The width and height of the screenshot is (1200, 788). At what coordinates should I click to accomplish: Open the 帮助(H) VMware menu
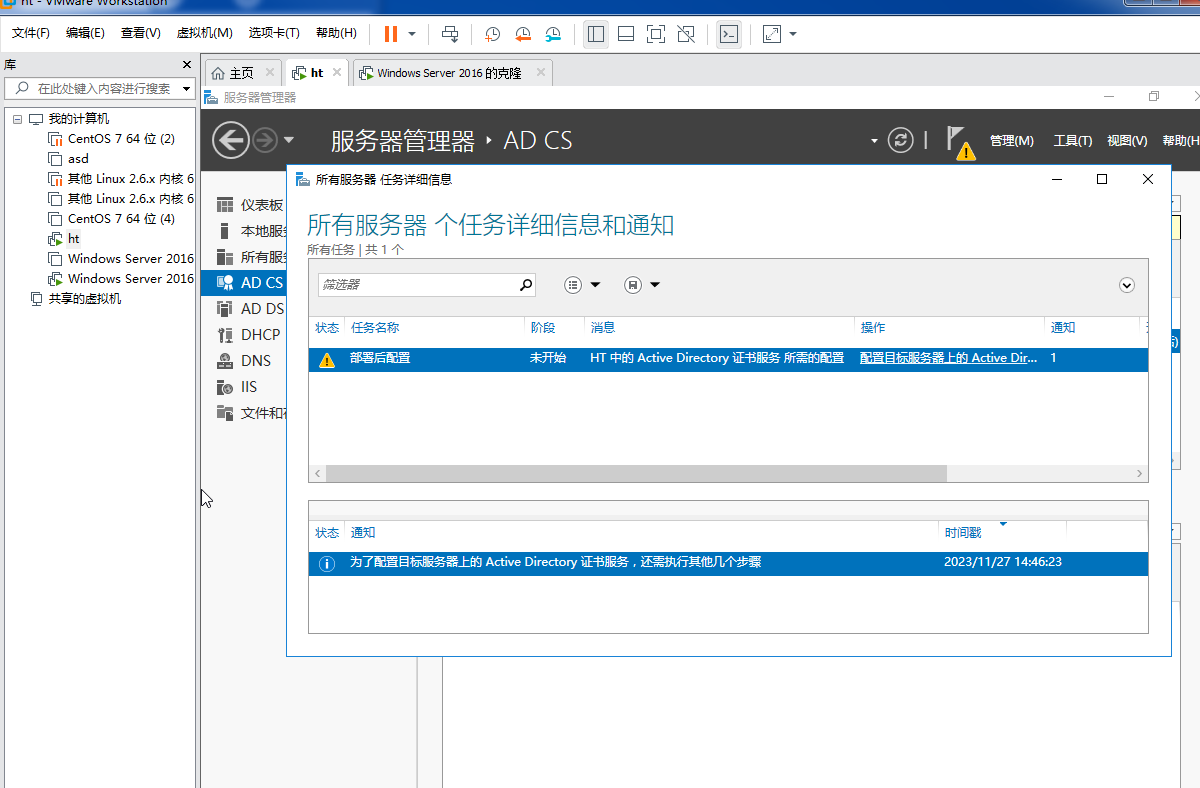(336, 33)
